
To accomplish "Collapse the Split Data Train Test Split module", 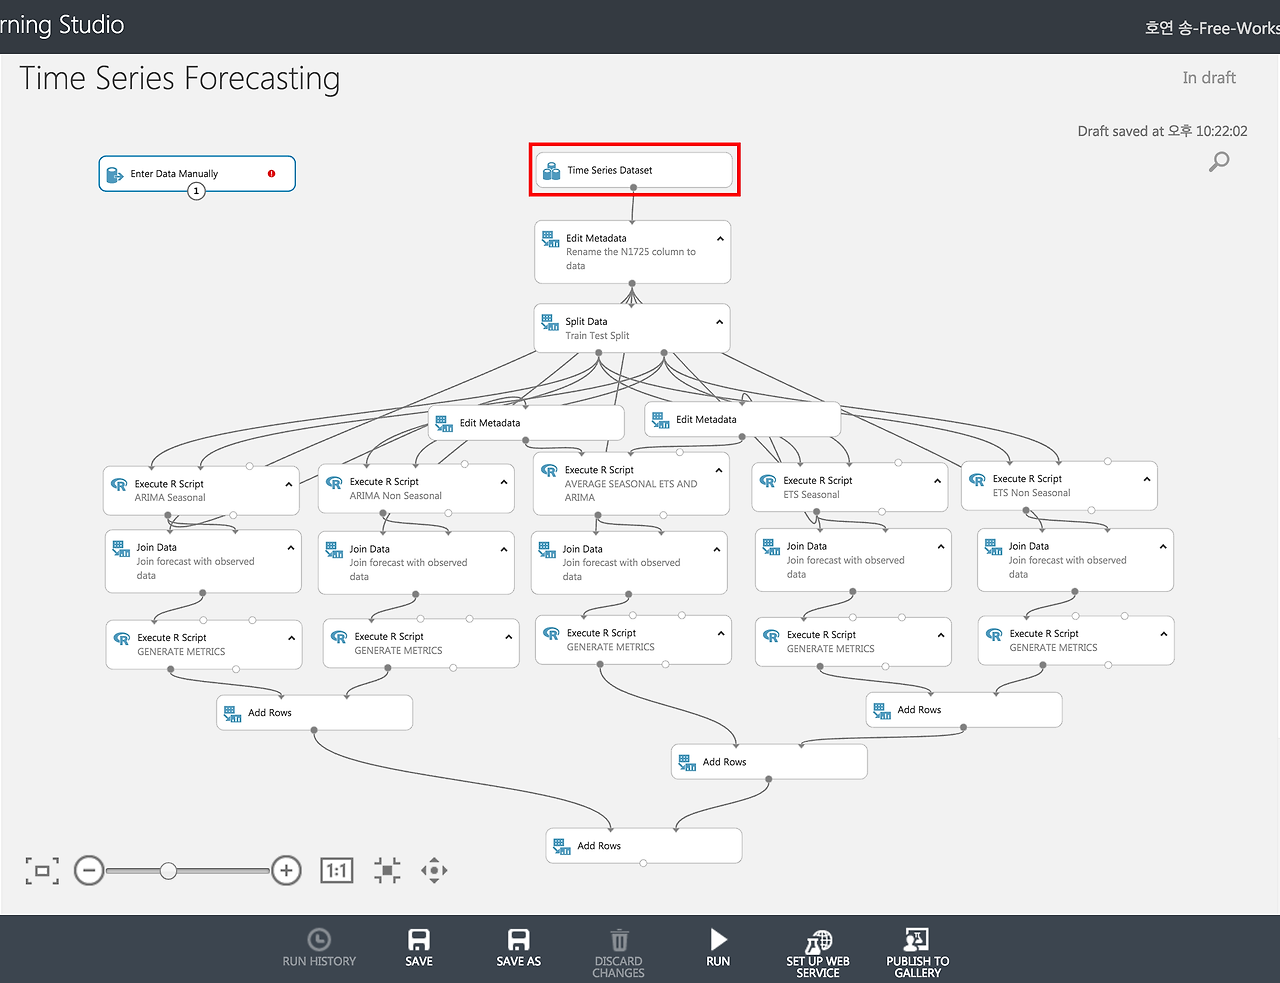I will tap(719, 322).
